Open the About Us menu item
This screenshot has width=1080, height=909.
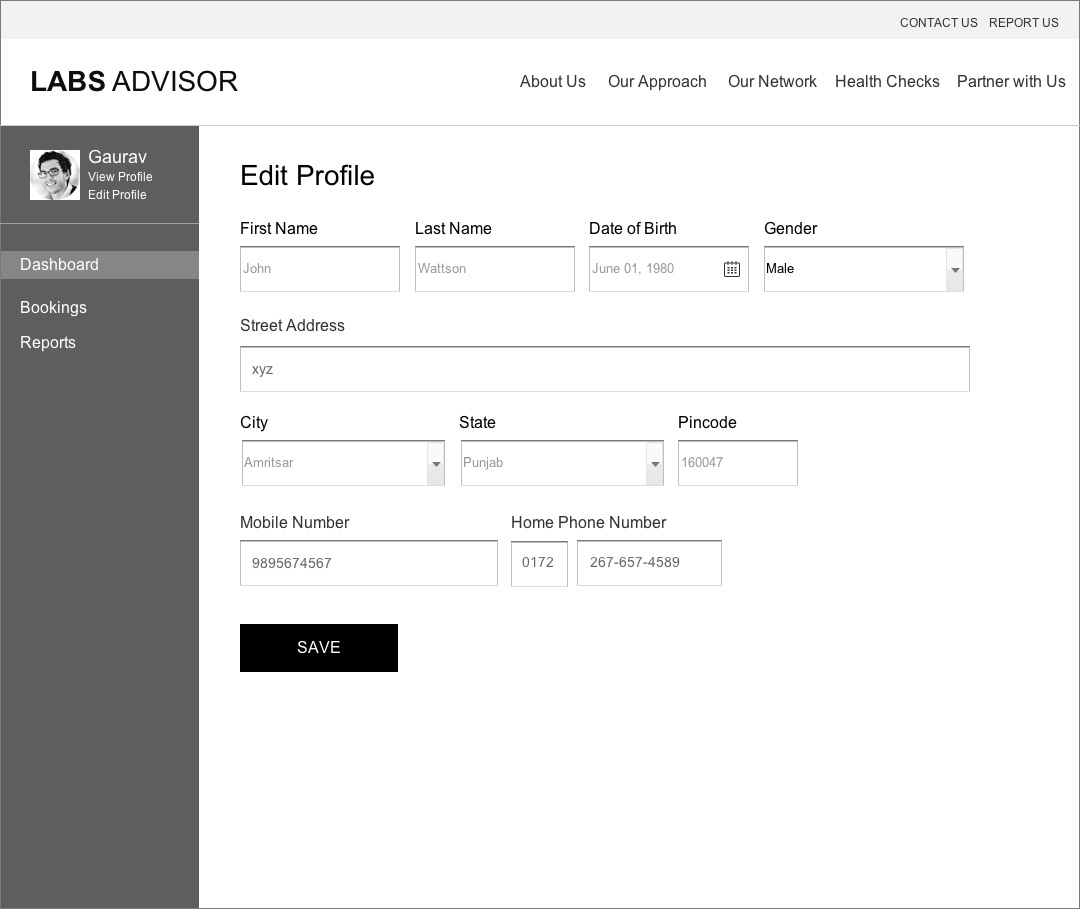552,82
